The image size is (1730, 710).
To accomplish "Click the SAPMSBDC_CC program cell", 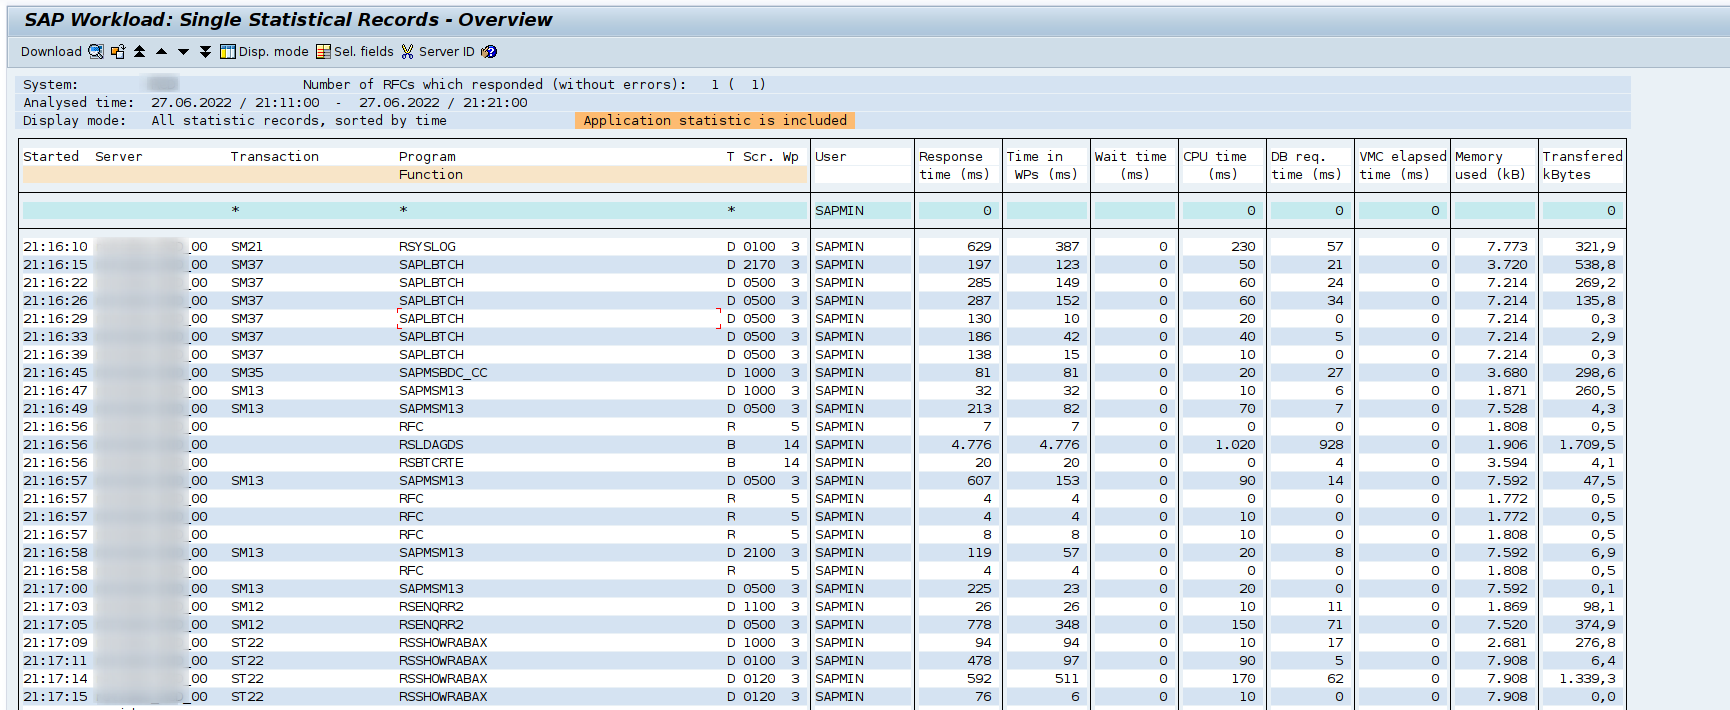I will tap(443, 373).
